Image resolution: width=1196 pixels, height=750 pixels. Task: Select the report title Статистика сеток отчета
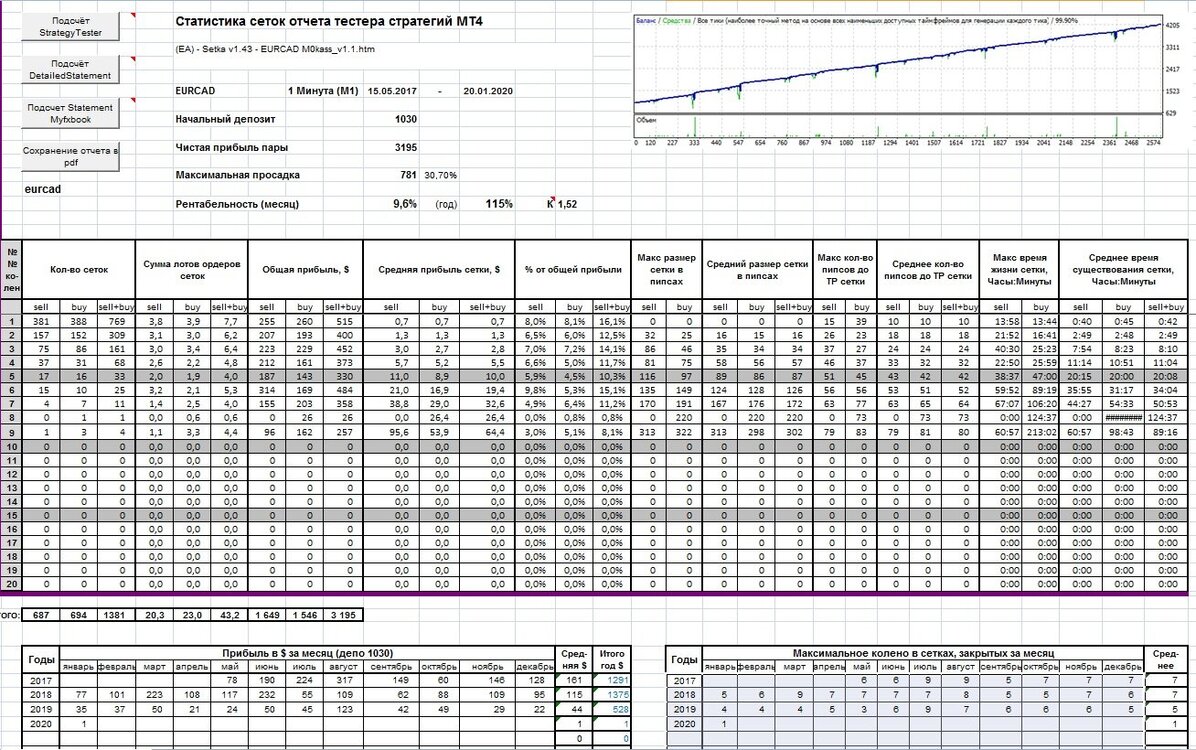click(329, 21)
